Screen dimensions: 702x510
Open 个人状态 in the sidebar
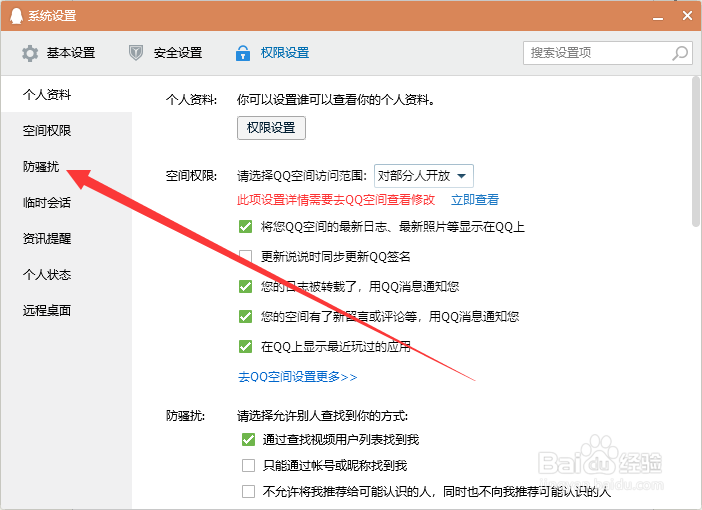66,274
